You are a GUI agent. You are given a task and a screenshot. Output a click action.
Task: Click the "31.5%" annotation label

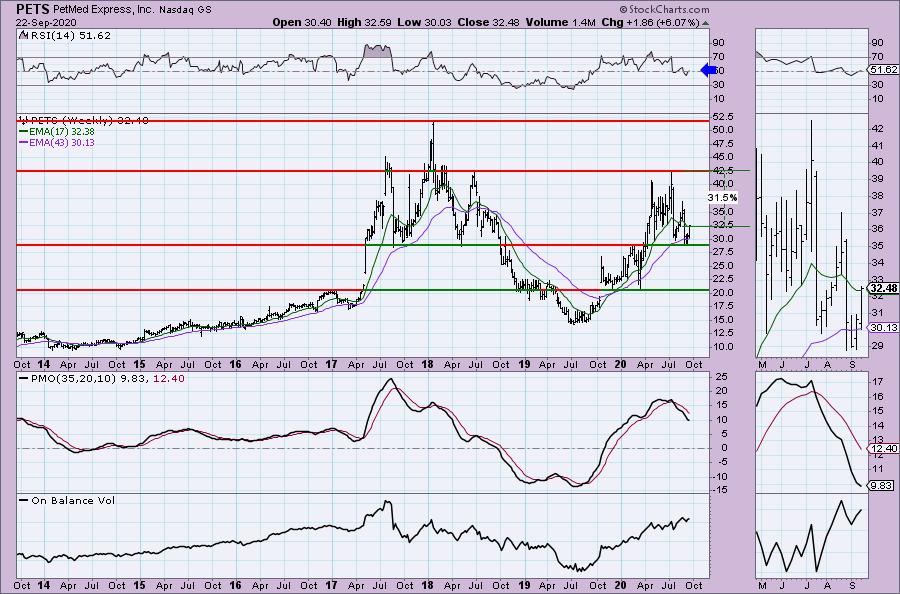click(x=722, y=197)
